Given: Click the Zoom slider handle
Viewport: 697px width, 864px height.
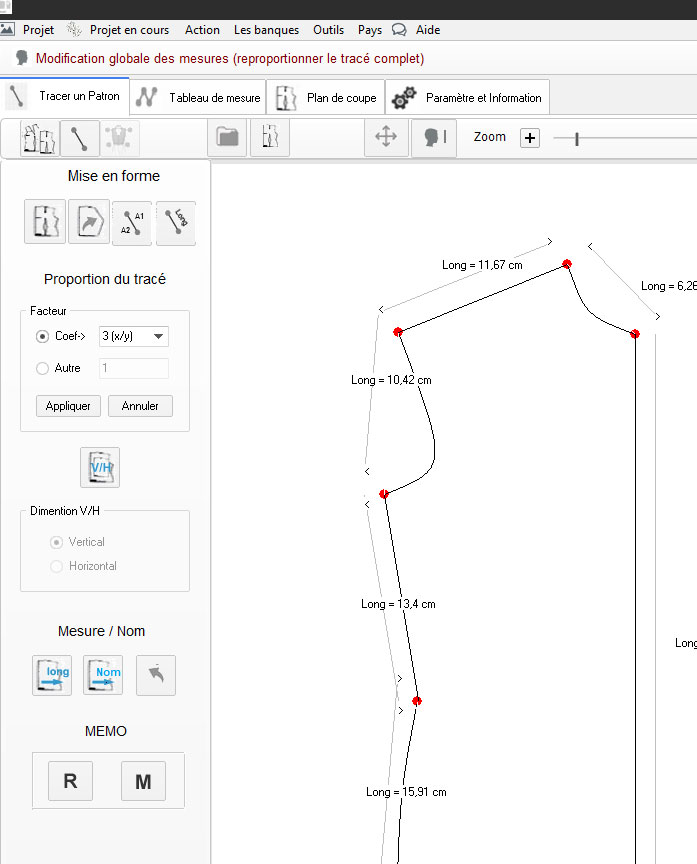Looking at the screenshot, I should 577,138.
